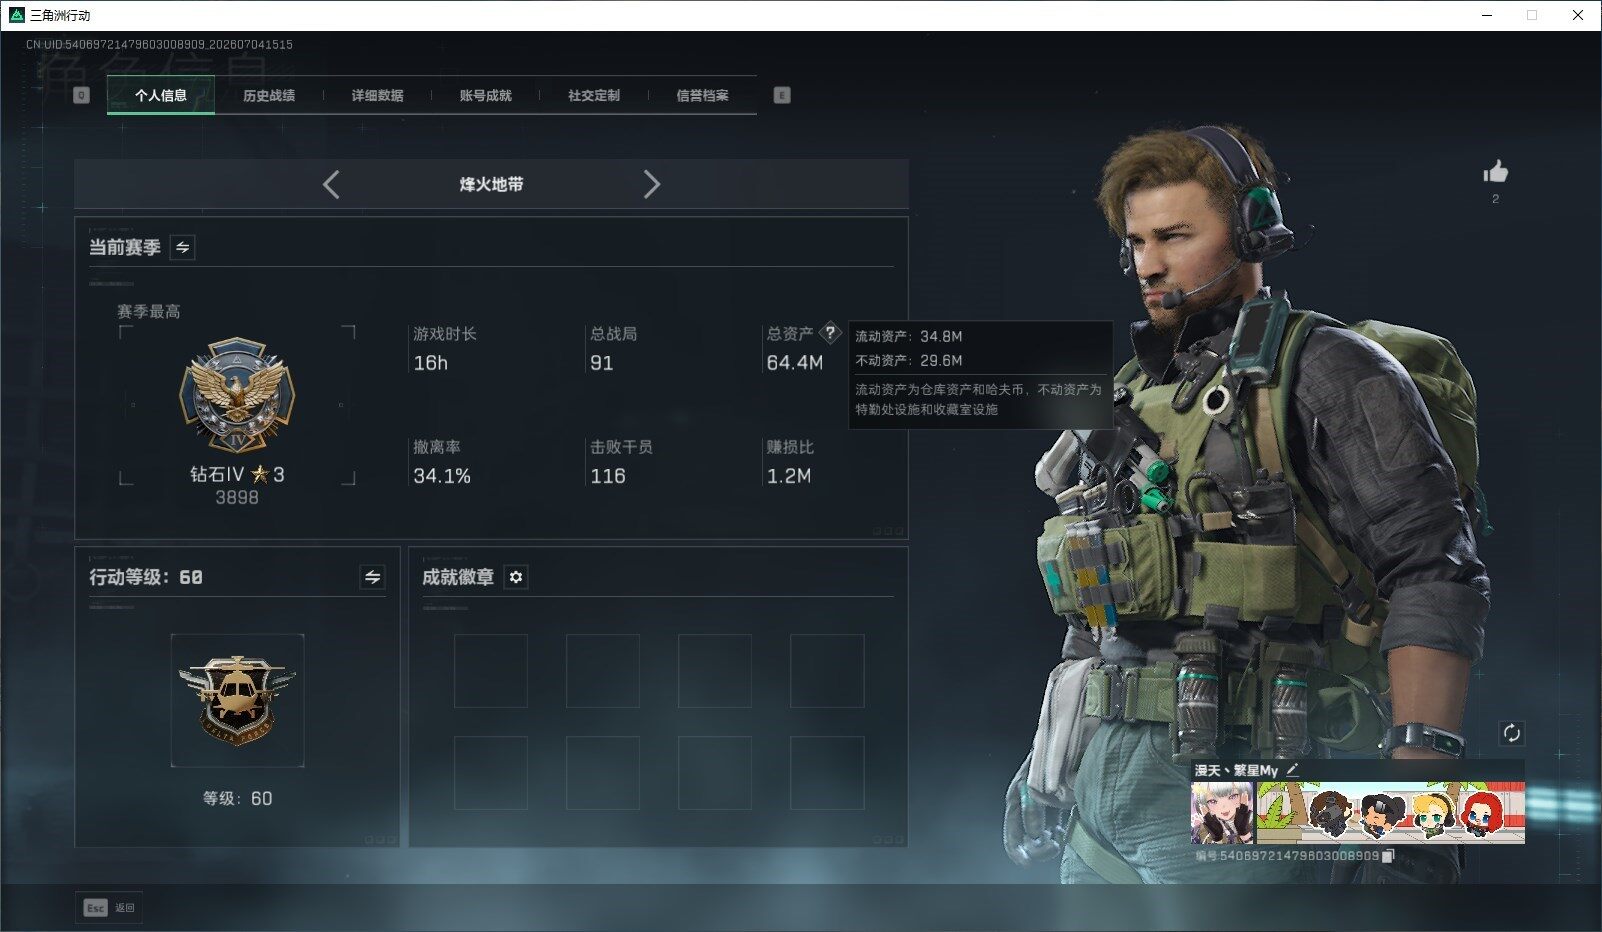
Task: Click the 钻石IV rank badge emblem
Action: [237, 395]
